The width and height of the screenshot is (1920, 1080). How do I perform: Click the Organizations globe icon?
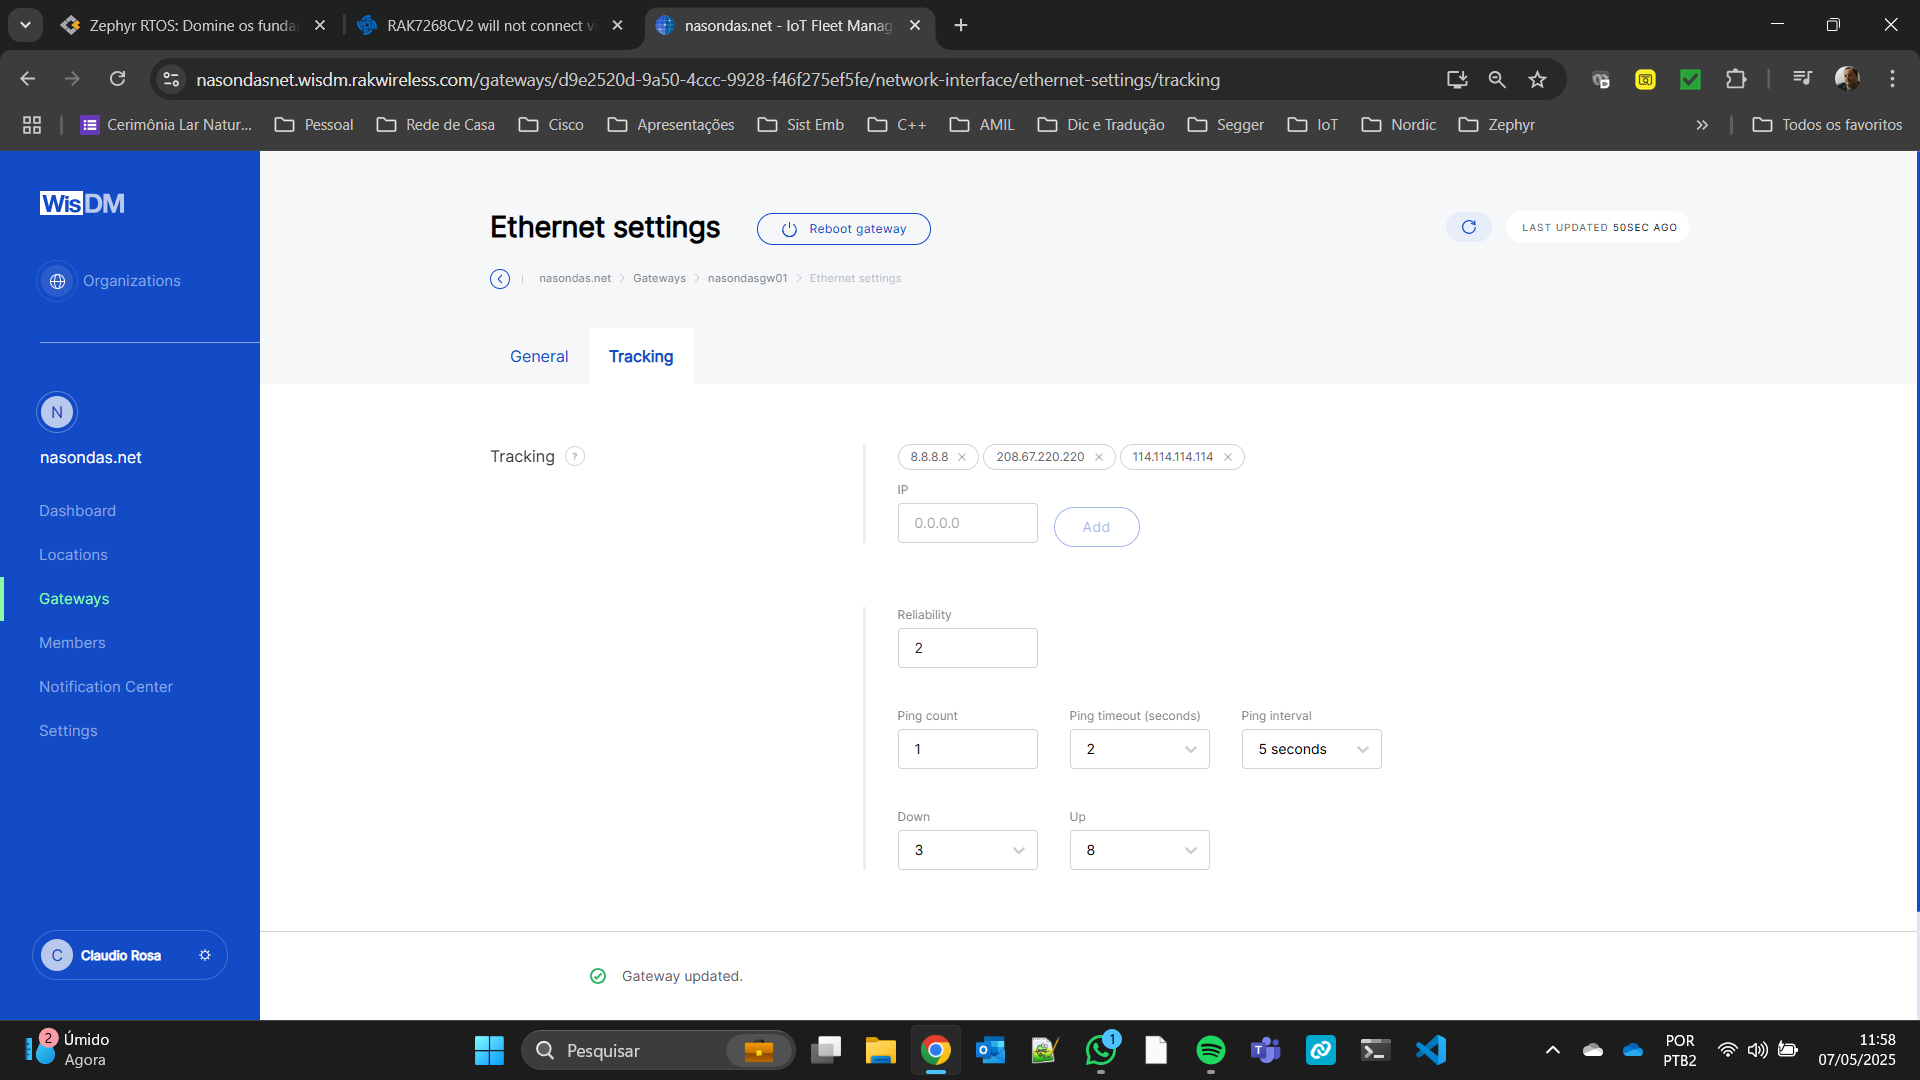pyautogui.click(x=58, y=281)
